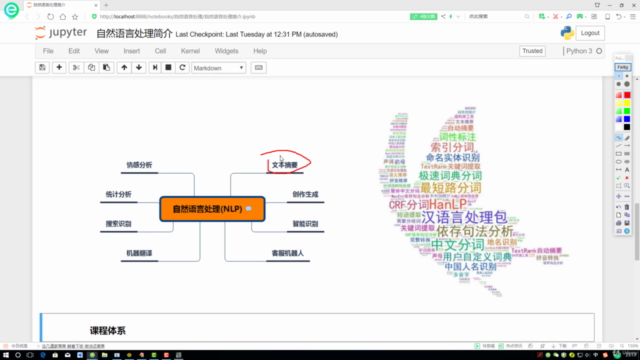640x360 pixels.
Task: Interrupt the kernel with the stop icon
Action: 168,68
